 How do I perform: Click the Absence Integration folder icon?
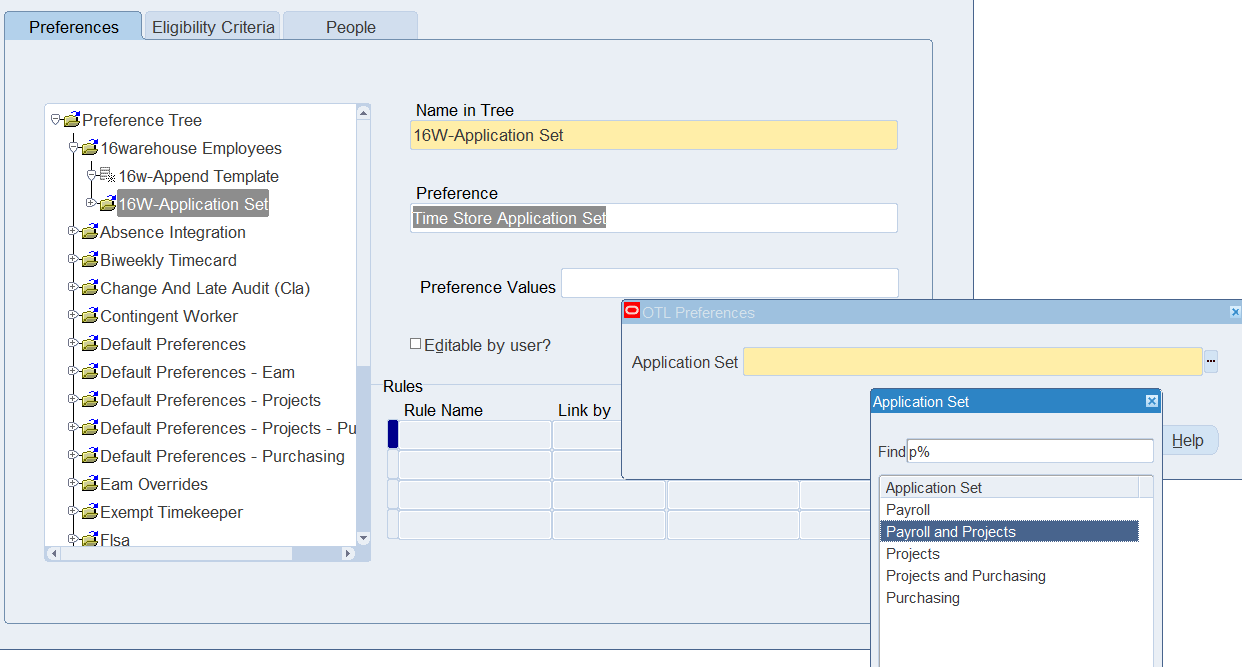tap(89, 232)
